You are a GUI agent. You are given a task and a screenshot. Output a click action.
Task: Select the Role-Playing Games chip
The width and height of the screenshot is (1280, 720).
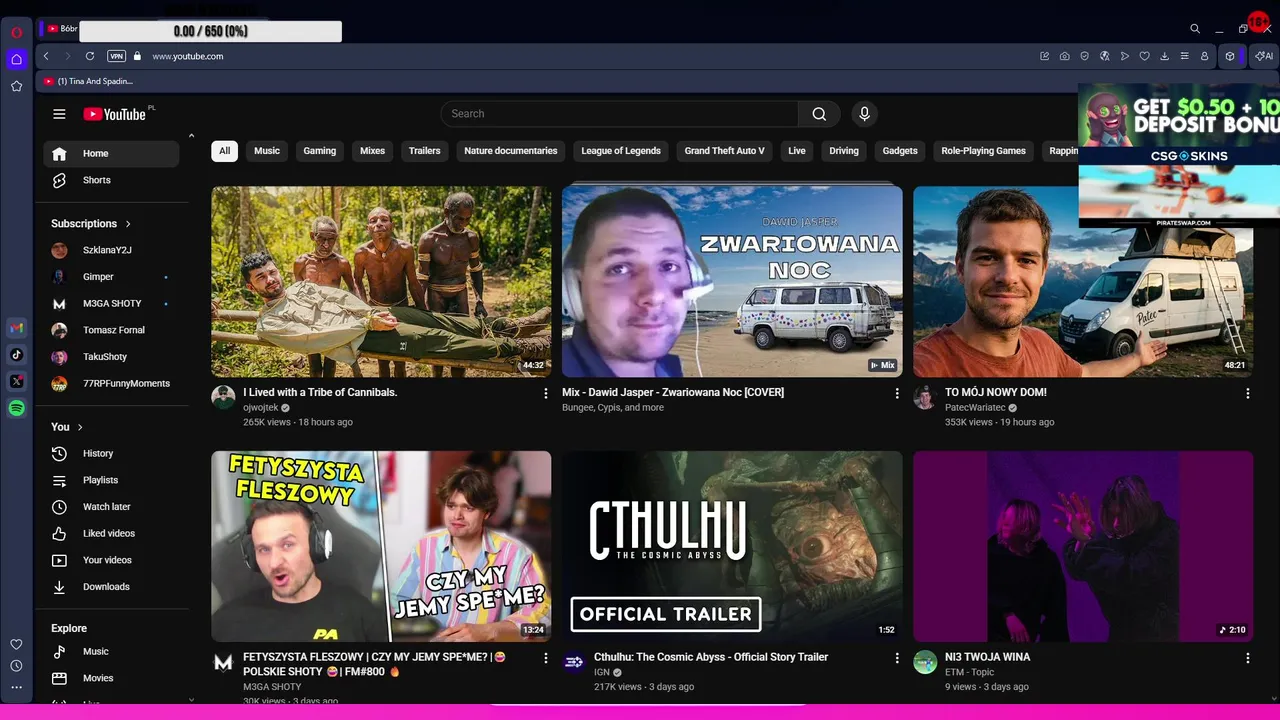pyautogui.click(x=983, y=151)
